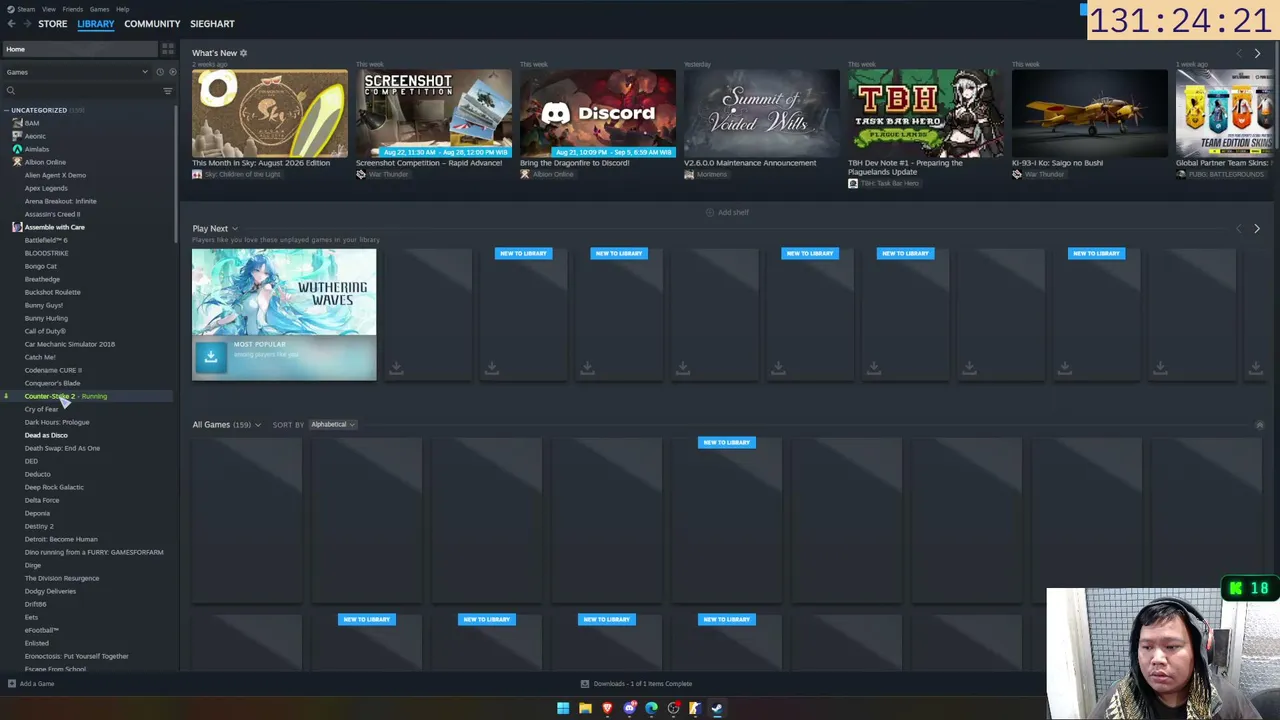
Task: Select Detroit: Become Human in list
Action: click(x=61, y=539)
